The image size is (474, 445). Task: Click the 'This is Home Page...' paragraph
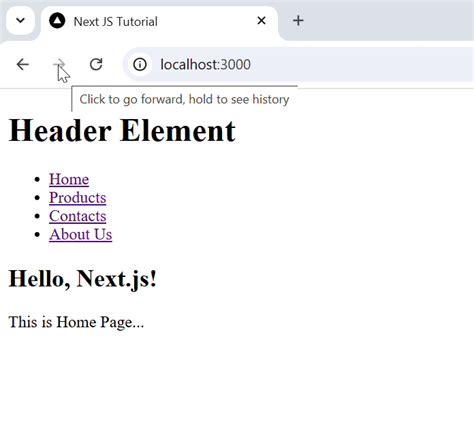pyautogui.click(x=76, y=322)
